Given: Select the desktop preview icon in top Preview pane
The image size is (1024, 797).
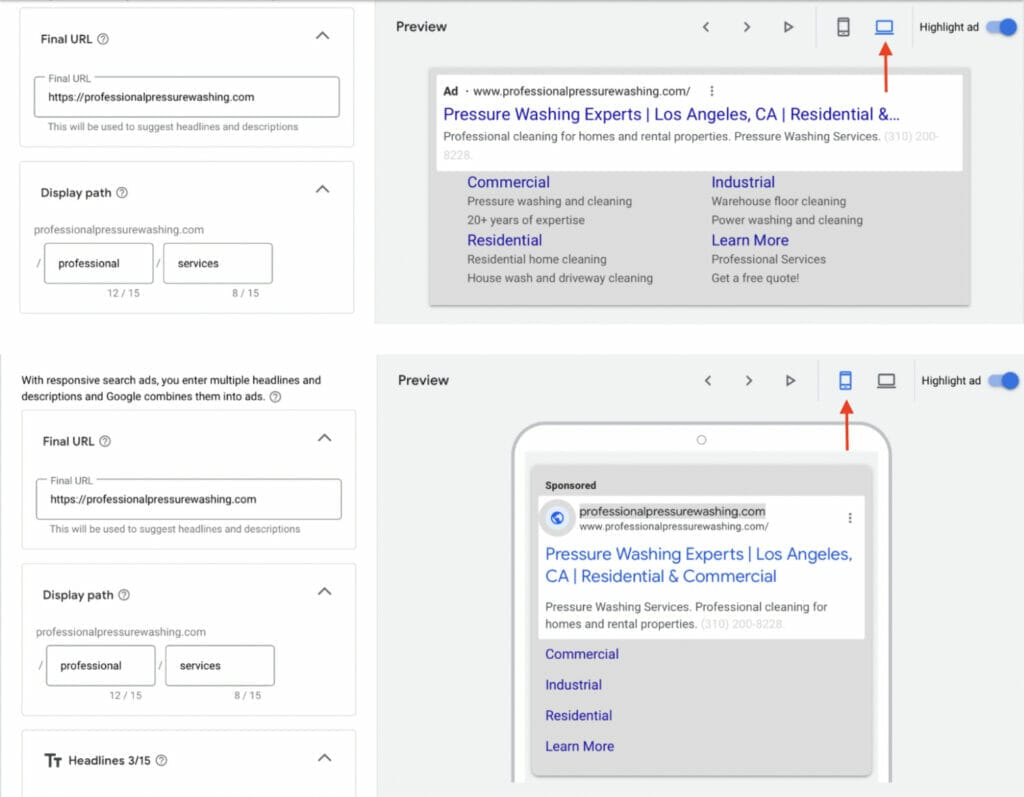Looking at the screenshot, I should point(884,27).
